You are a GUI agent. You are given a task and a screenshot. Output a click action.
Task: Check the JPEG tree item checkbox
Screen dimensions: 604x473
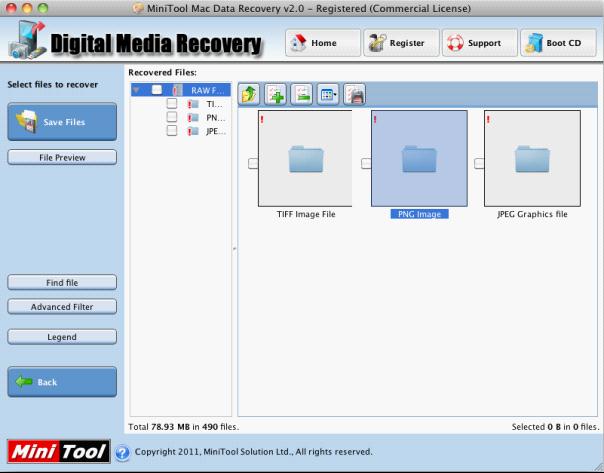coord(172,131)
